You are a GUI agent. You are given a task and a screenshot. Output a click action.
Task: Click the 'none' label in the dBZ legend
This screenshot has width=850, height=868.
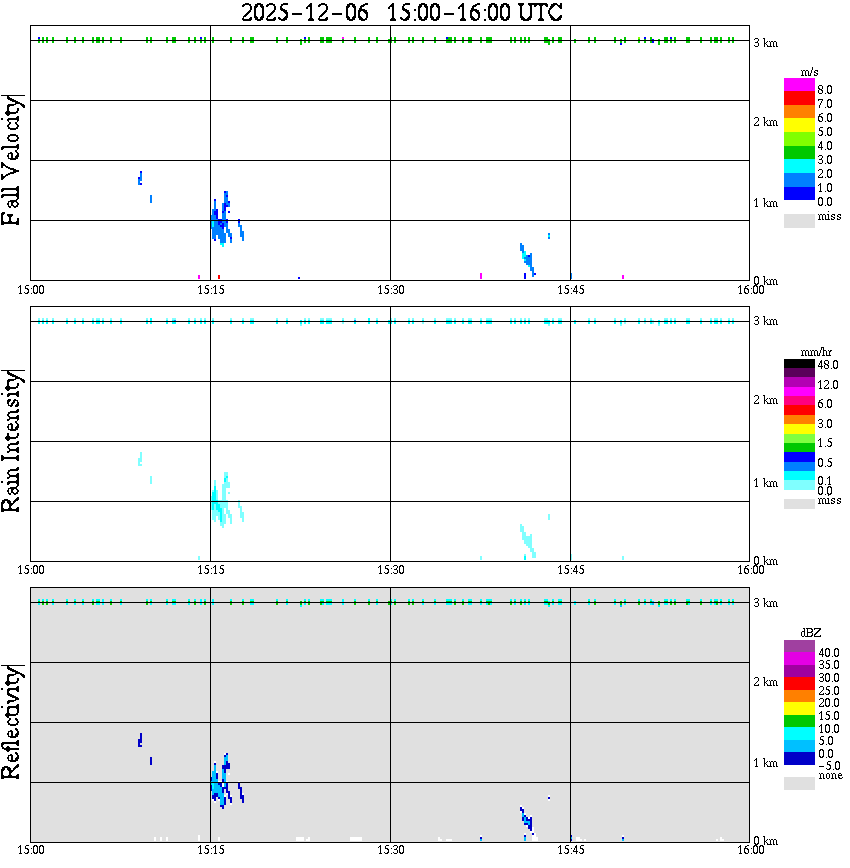830,776
